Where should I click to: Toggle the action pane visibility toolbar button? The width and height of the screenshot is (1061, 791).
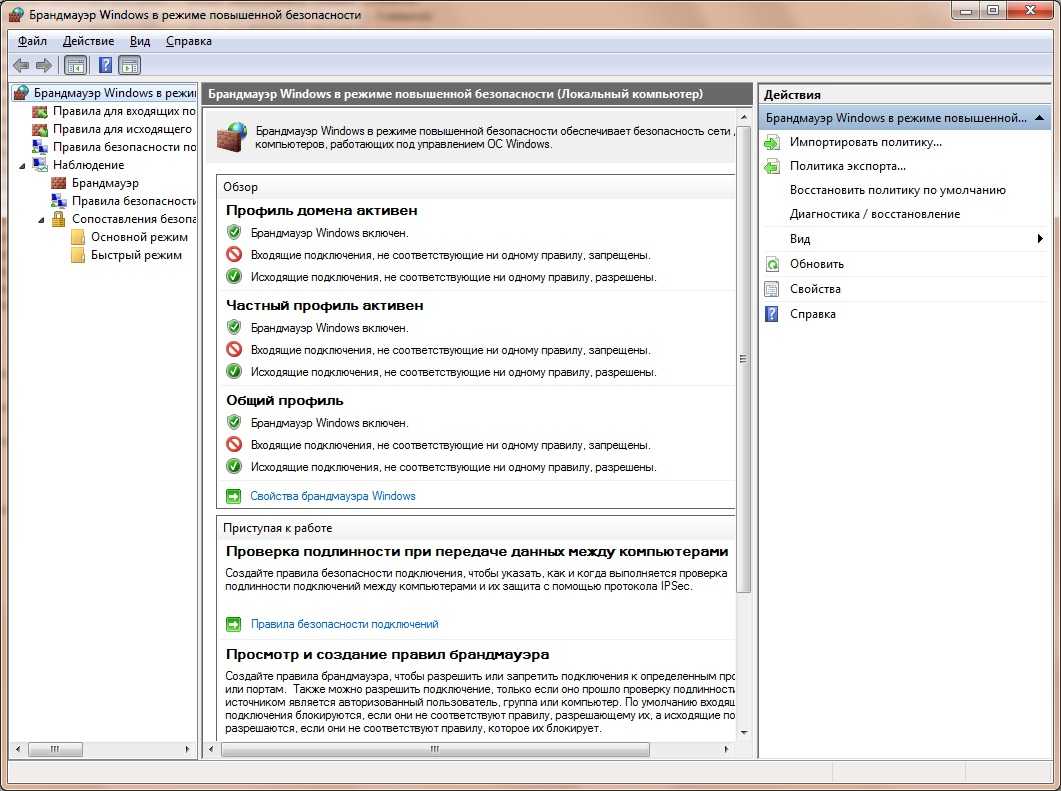(130, 65)
